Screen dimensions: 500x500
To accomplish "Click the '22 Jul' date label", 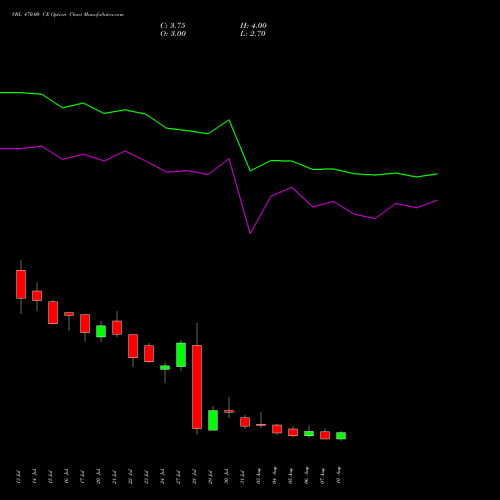I will point(130,477).
